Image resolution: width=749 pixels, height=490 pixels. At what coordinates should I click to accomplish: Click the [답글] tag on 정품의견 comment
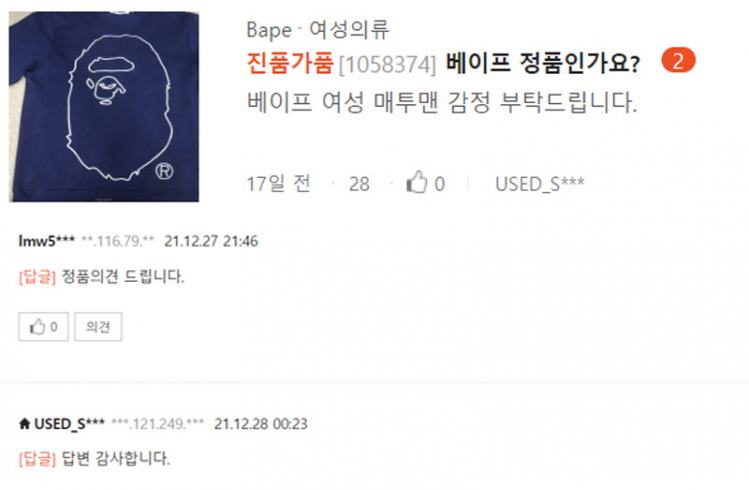click(x=37, y=277)
